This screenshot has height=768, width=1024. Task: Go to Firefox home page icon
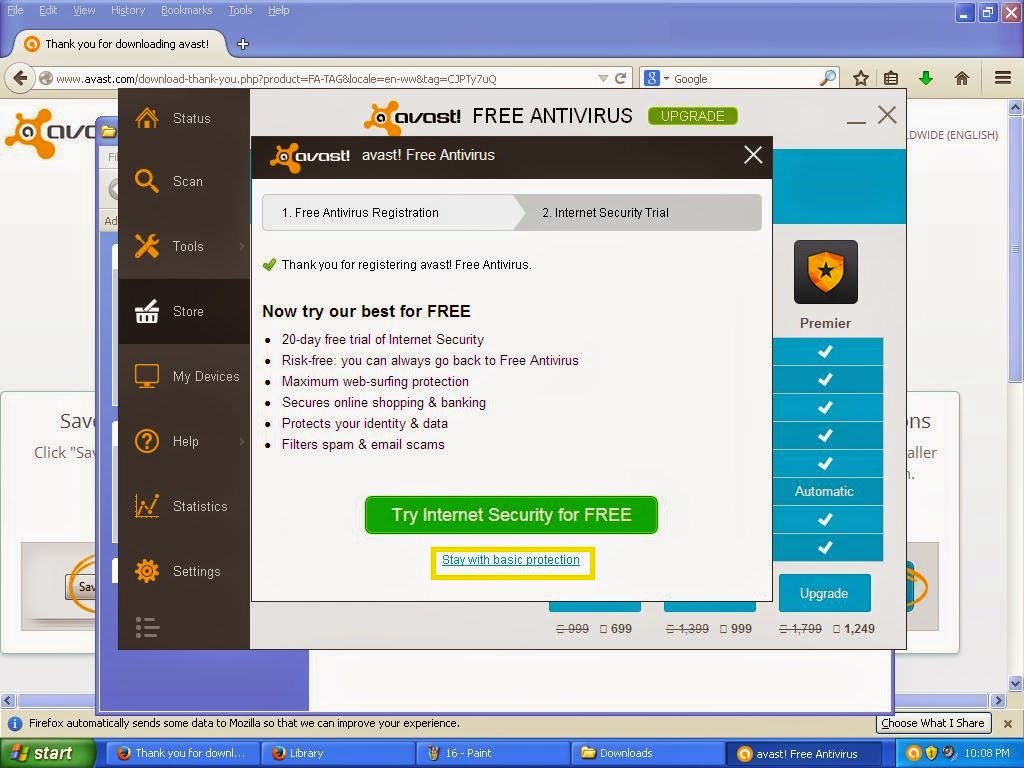(961, 78)
